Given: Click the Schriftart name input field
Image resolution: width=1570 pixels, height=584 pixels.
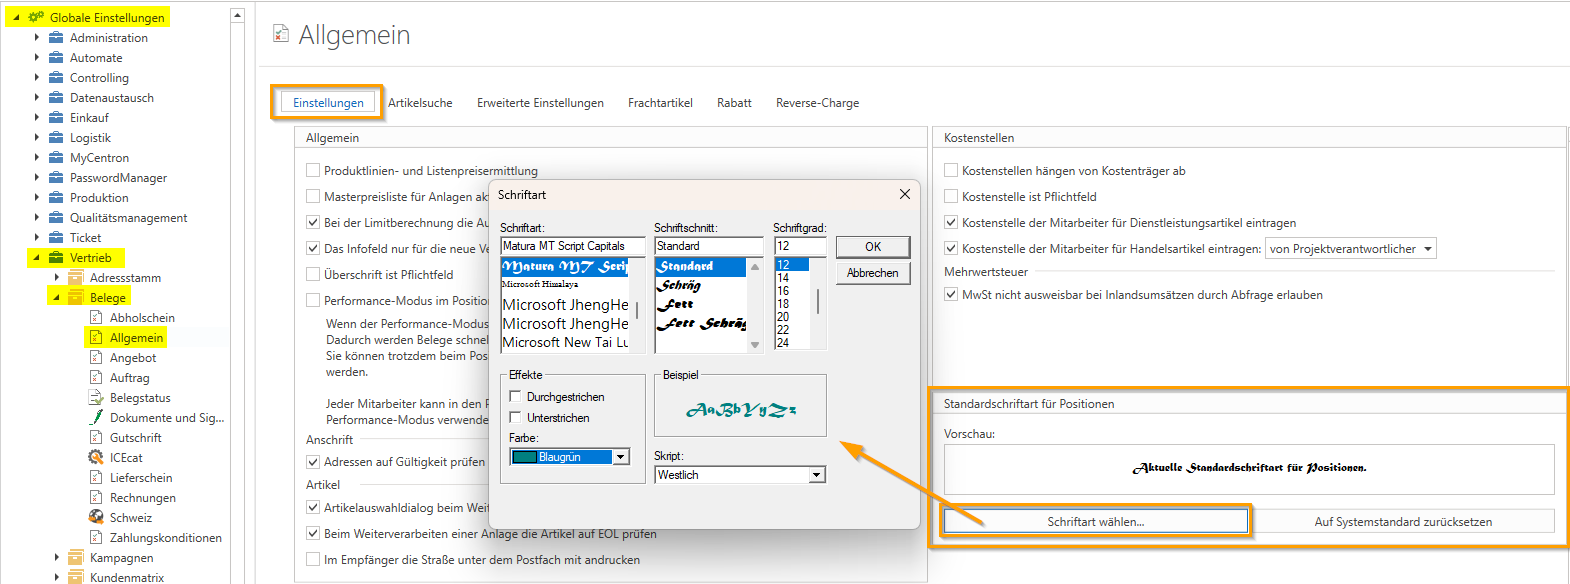Looking at the screenshot, I should click(571, 246).
